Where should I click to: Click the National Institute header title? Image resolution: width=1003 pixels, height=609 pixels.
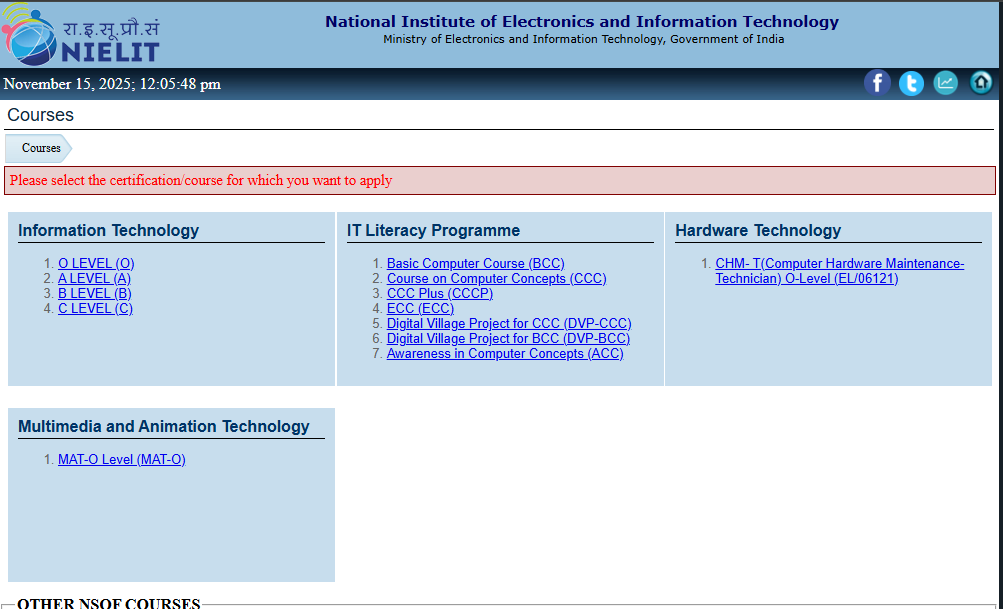pyautogui.click(x=582, y=22)
